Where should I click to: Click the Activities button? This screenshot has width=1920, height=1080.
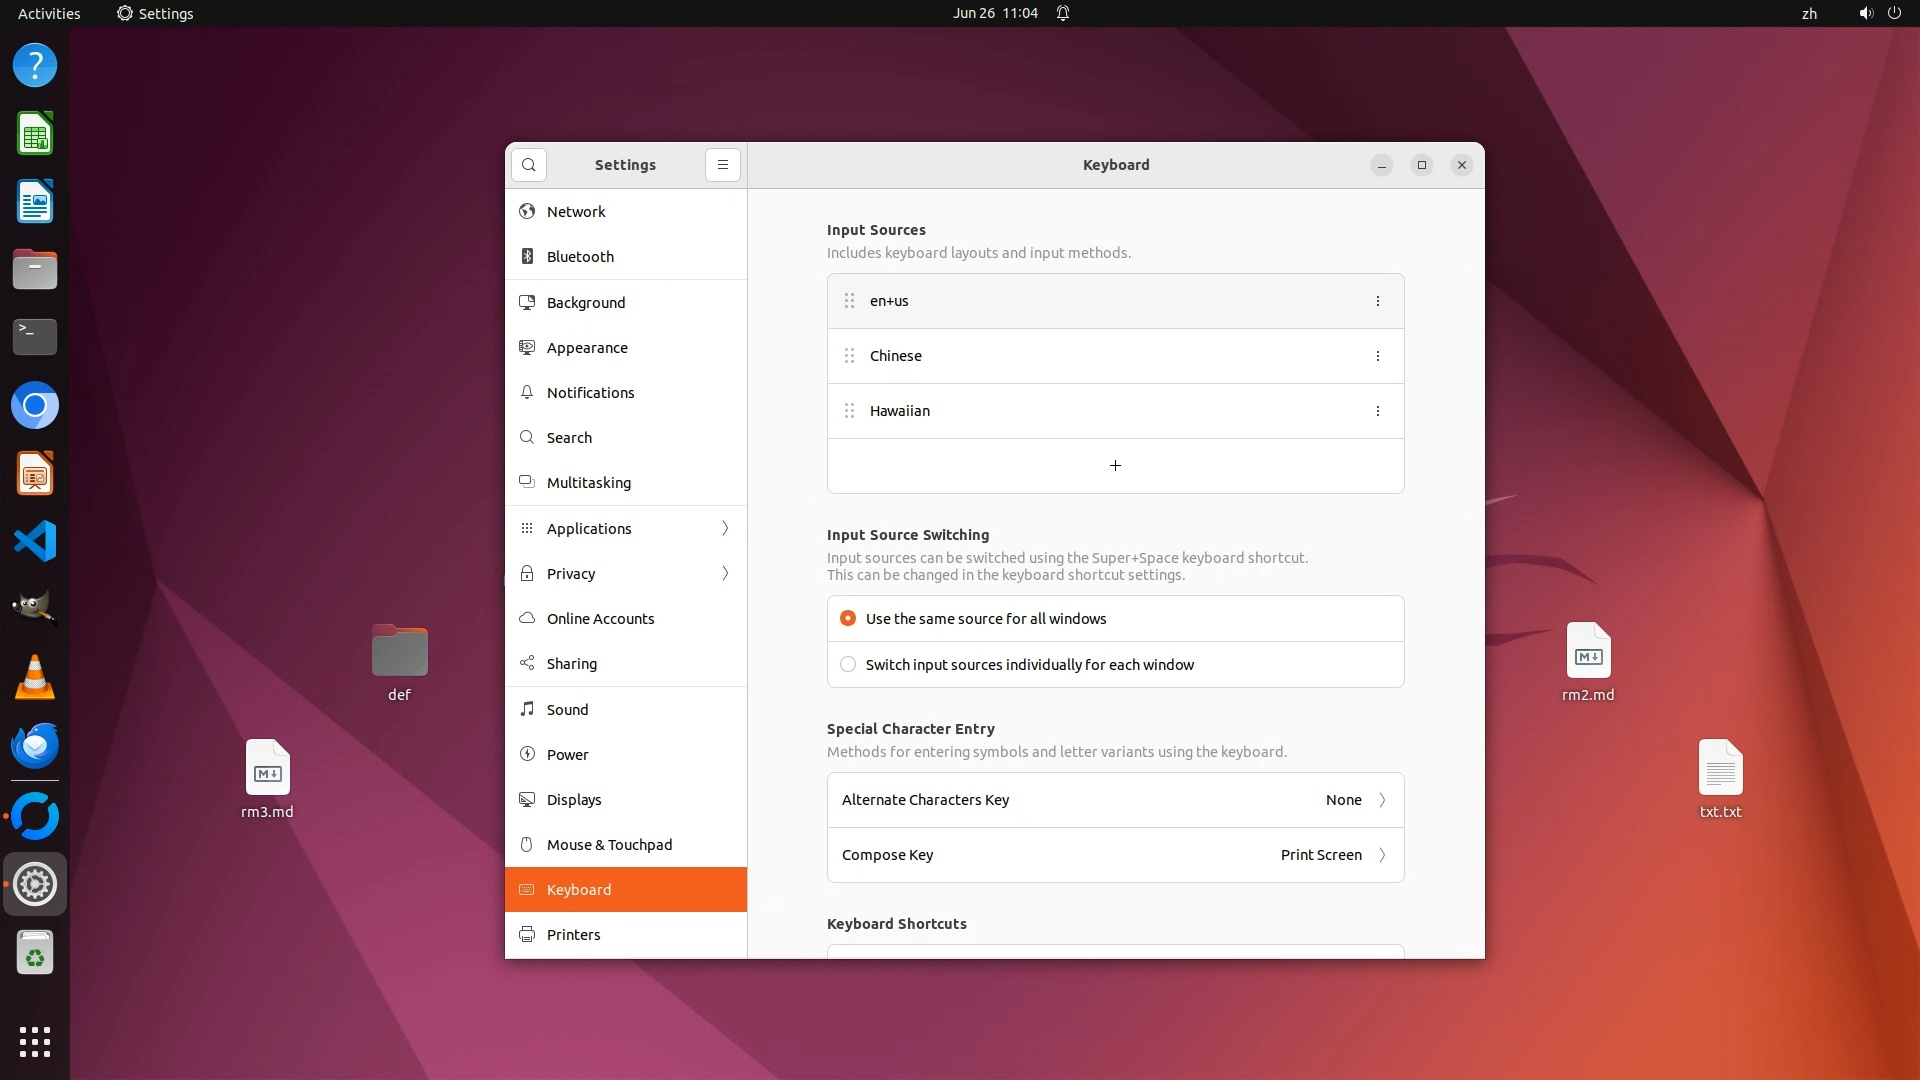tap(49, 13)
